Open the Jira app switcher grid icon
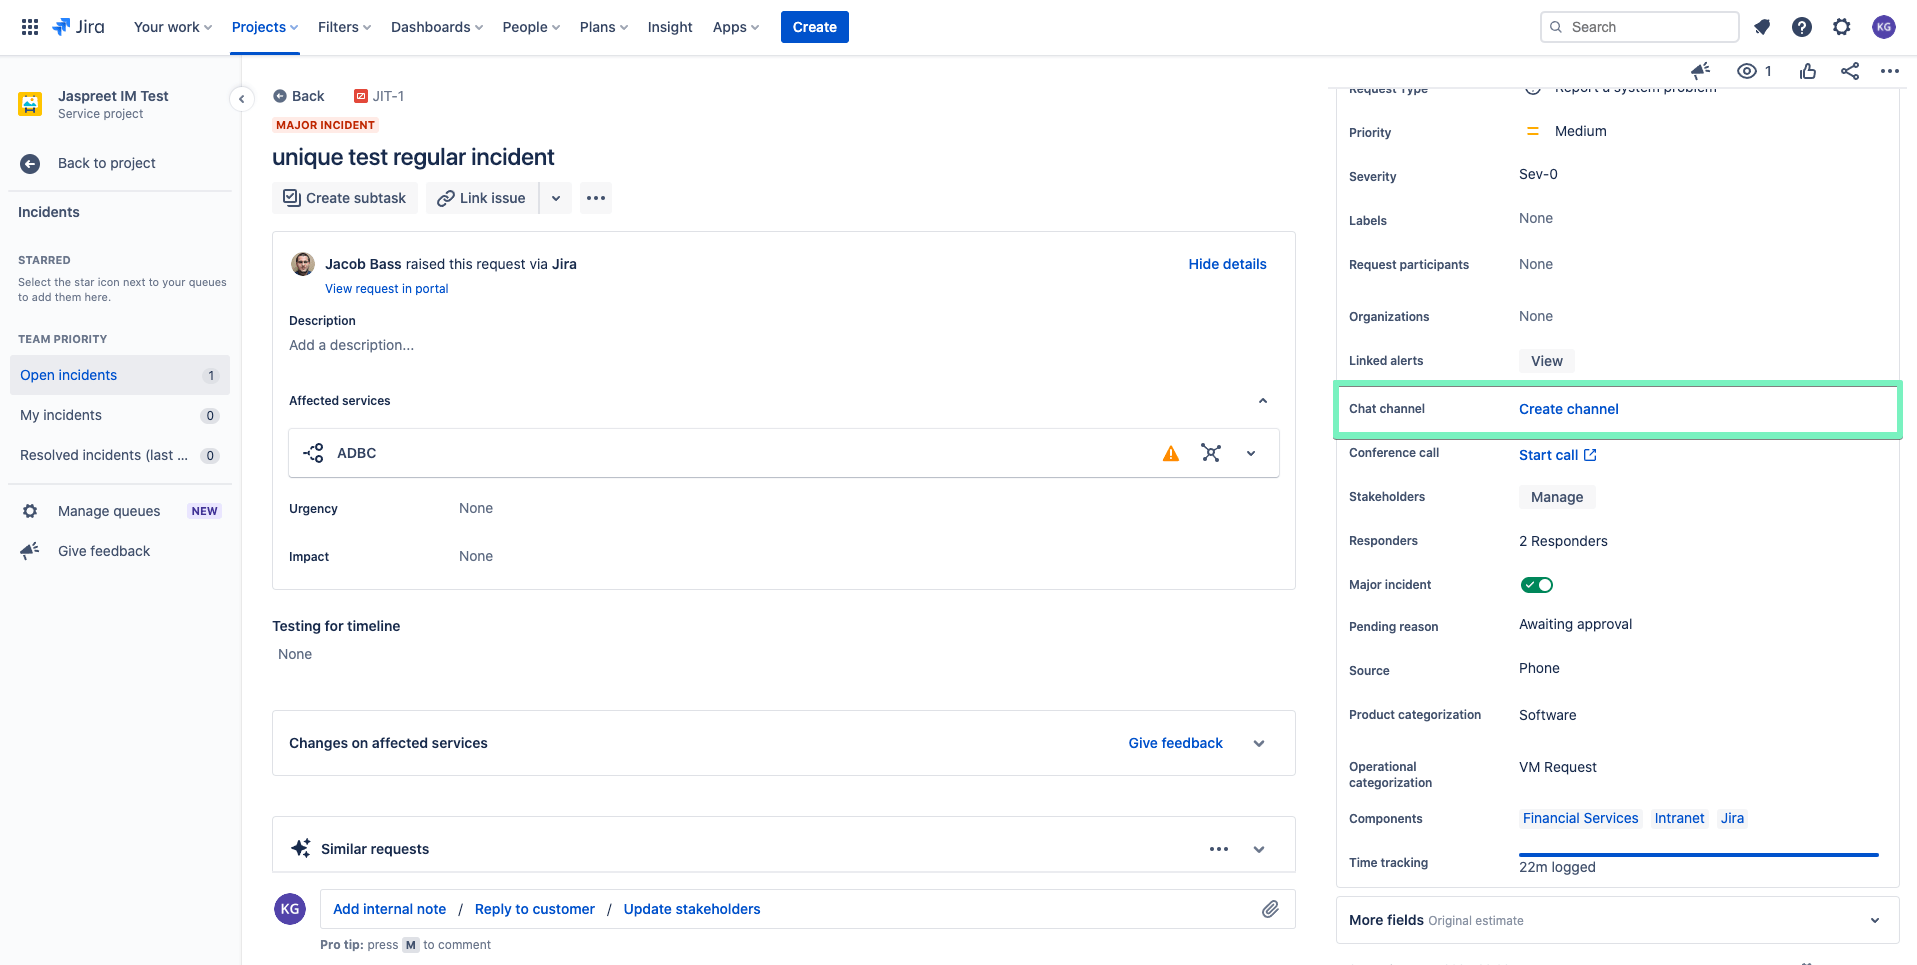The width and height of the screenshot is (1917, 965). pos(29,26)
